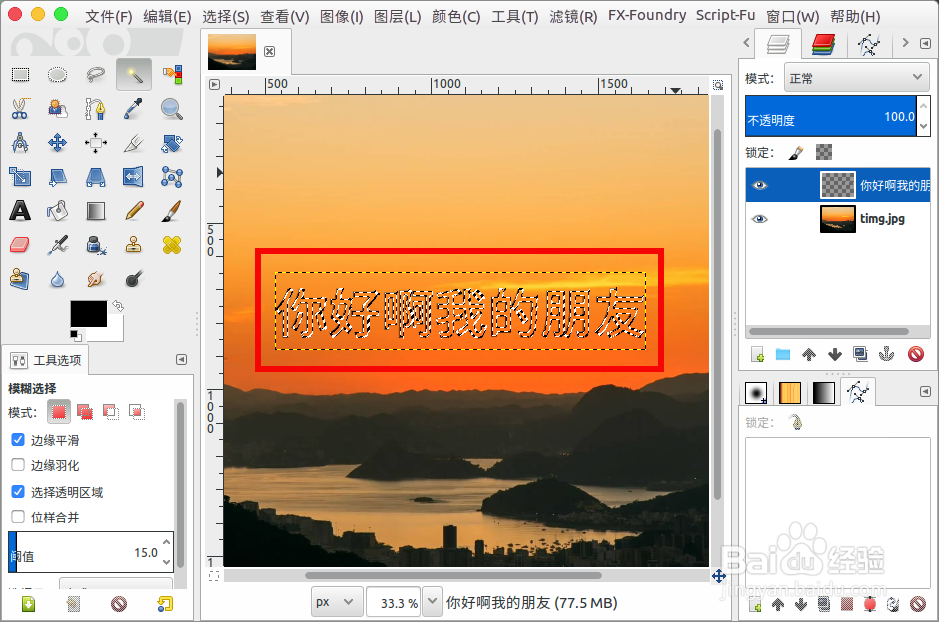Choose add to selection mode
This screenshot has width=939, height=622.
point(84,412)
